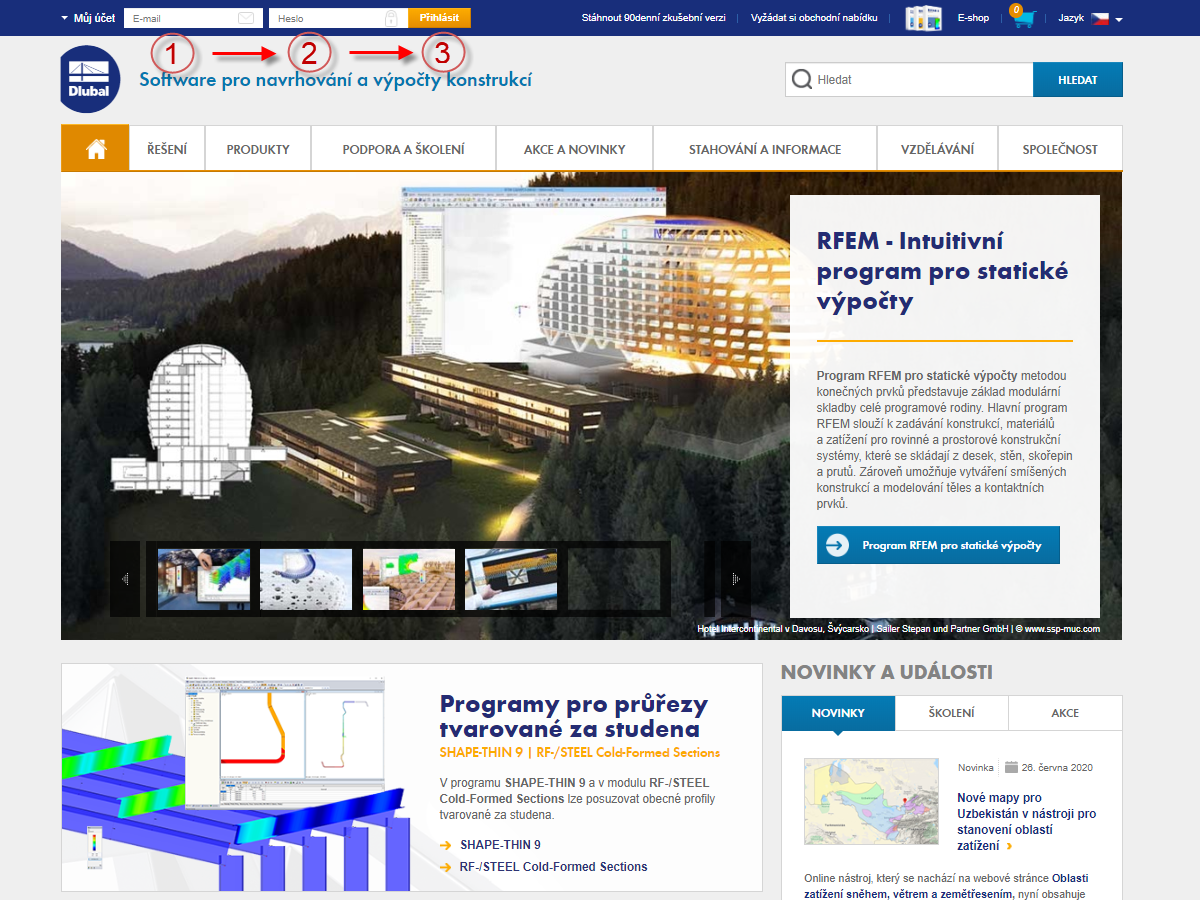Focus the Heslo password field
Screen dimensions: 1200x900
point(338,18)
